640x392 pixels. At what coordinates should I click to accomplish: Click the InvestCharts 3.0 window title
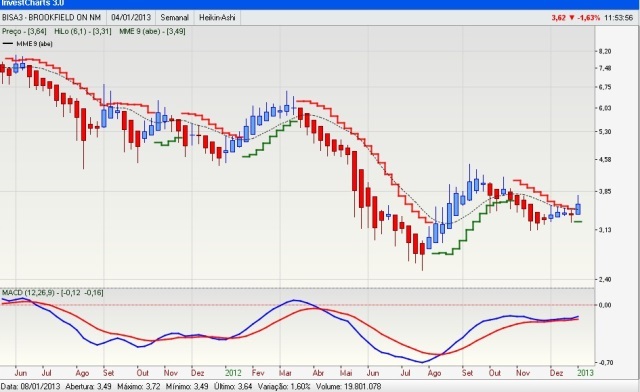point(33,3)
